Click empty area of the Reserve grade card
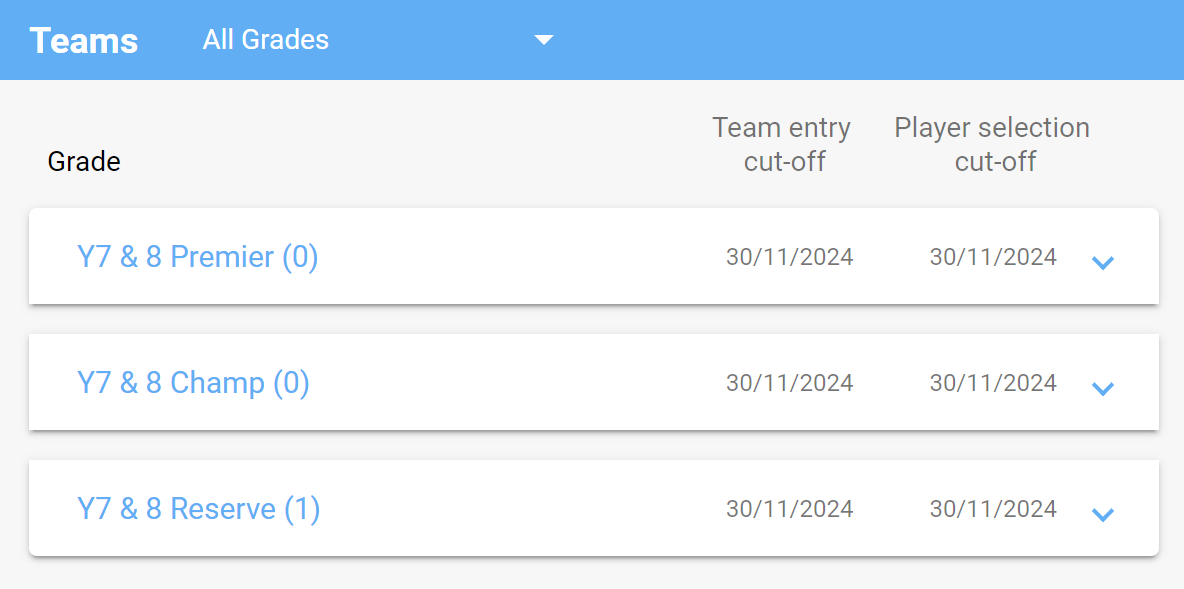 tap(513, 509)
